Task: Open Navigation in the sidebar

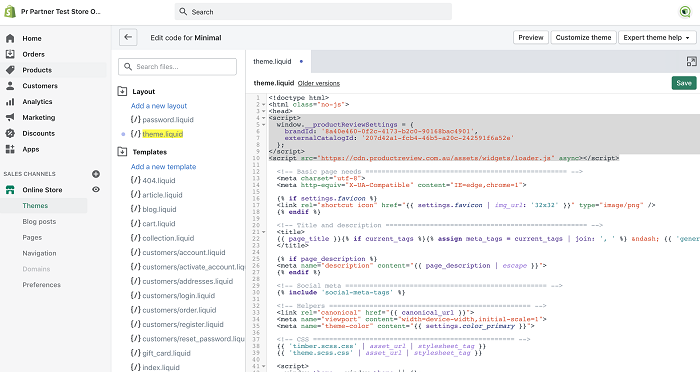Action: click(x=39, y=253)
